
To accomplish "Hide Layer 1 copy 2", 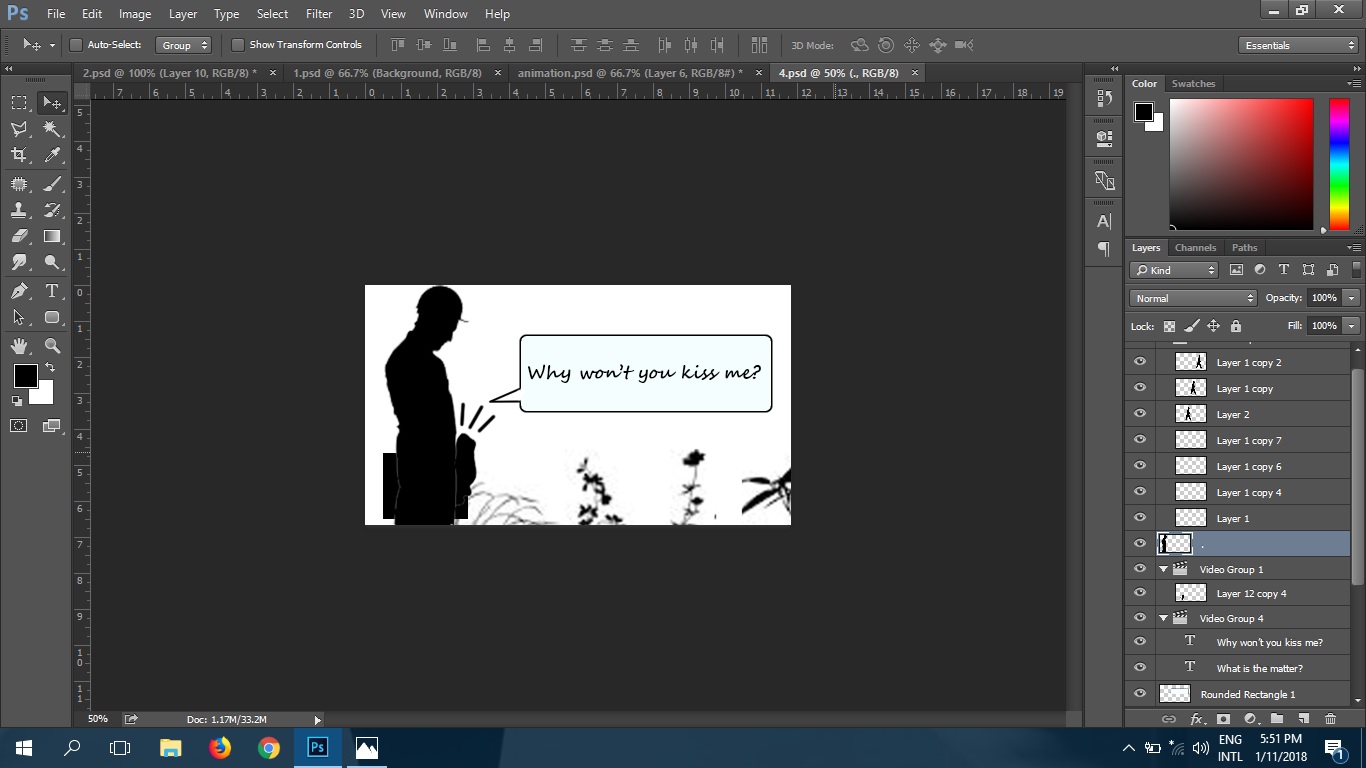I will 1140,362.
